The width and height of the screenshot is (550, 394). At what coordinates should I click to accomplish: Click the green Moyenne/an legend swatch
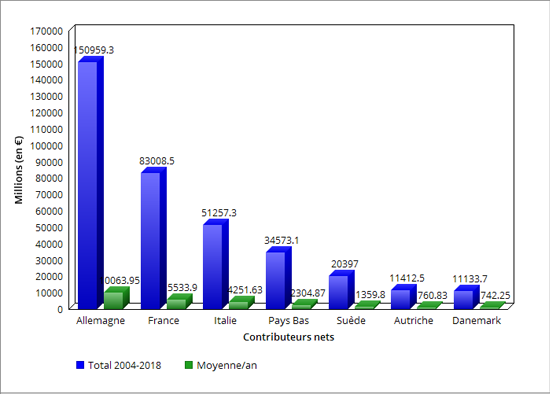pos(189,365)
